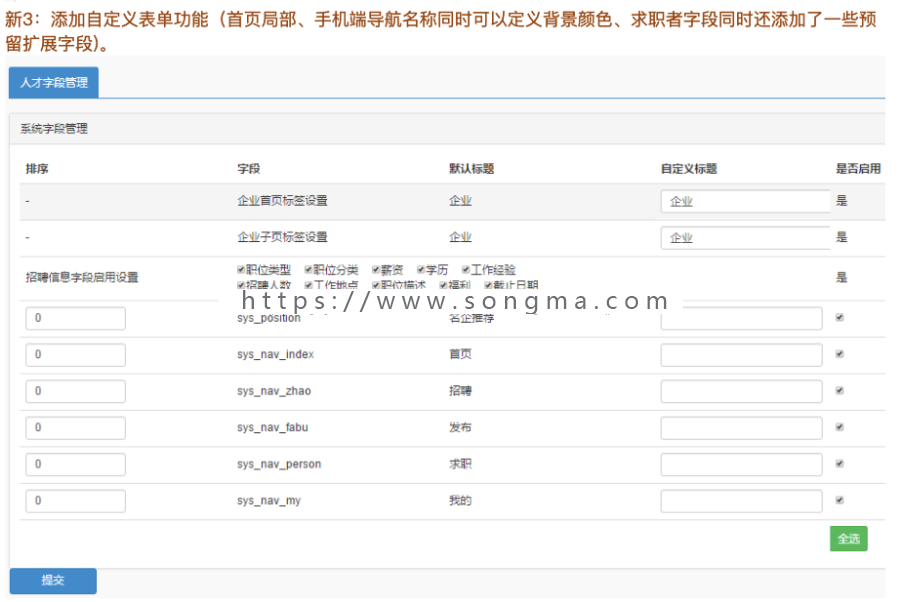Focus sort order field for sys_nav_fabu

pyautogui.click(x=75, y=428)
